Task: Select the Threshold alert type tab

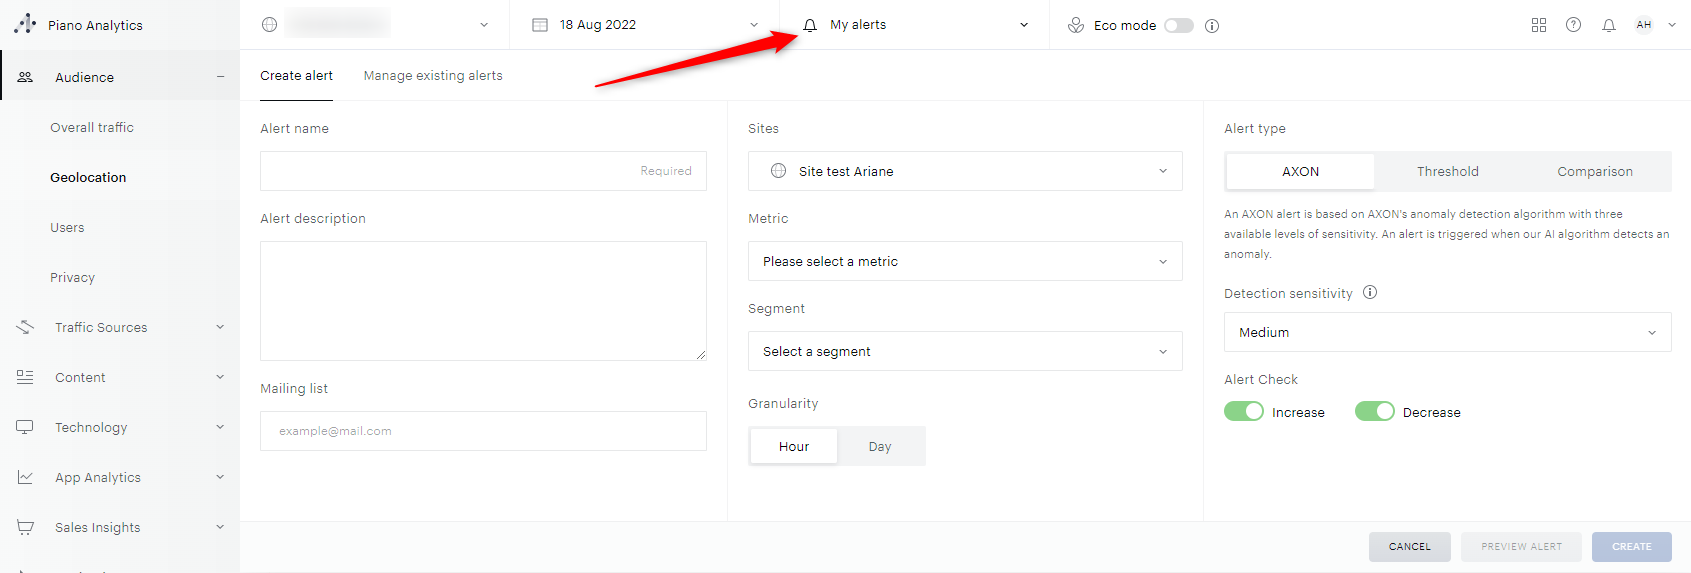Action: (1447, 172)
